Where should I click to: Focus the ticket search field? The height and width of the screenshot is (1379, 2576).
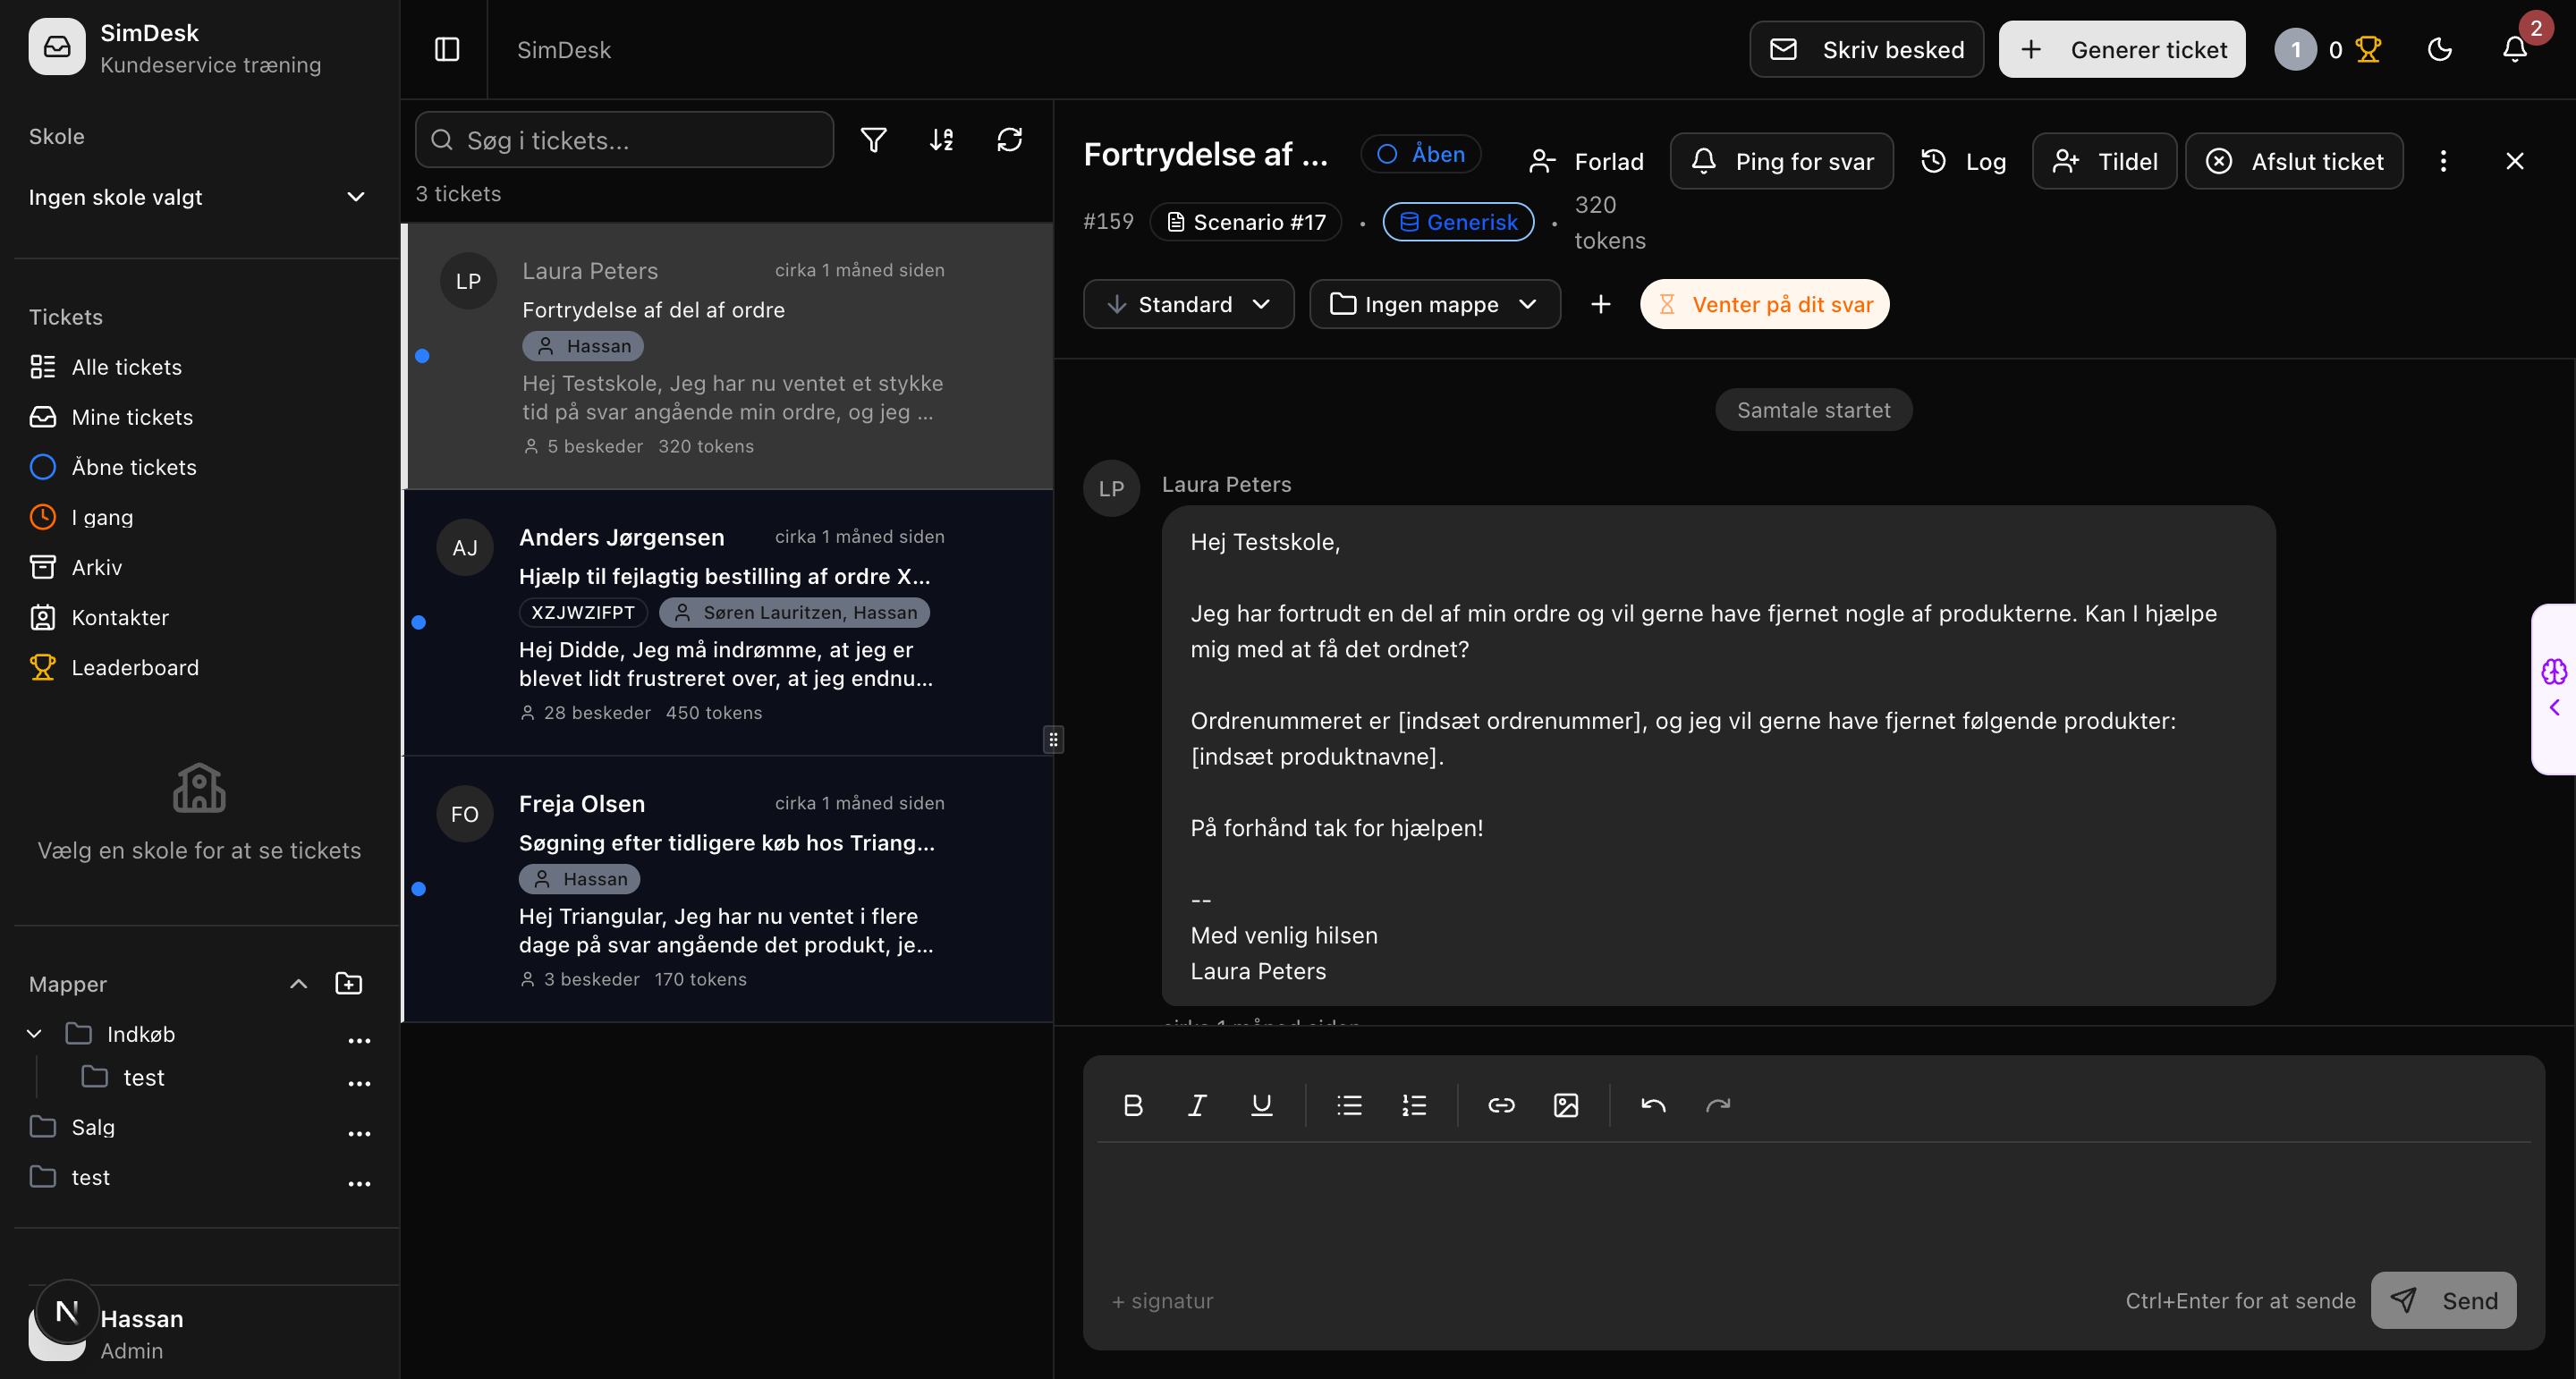(x=624, y=140)
